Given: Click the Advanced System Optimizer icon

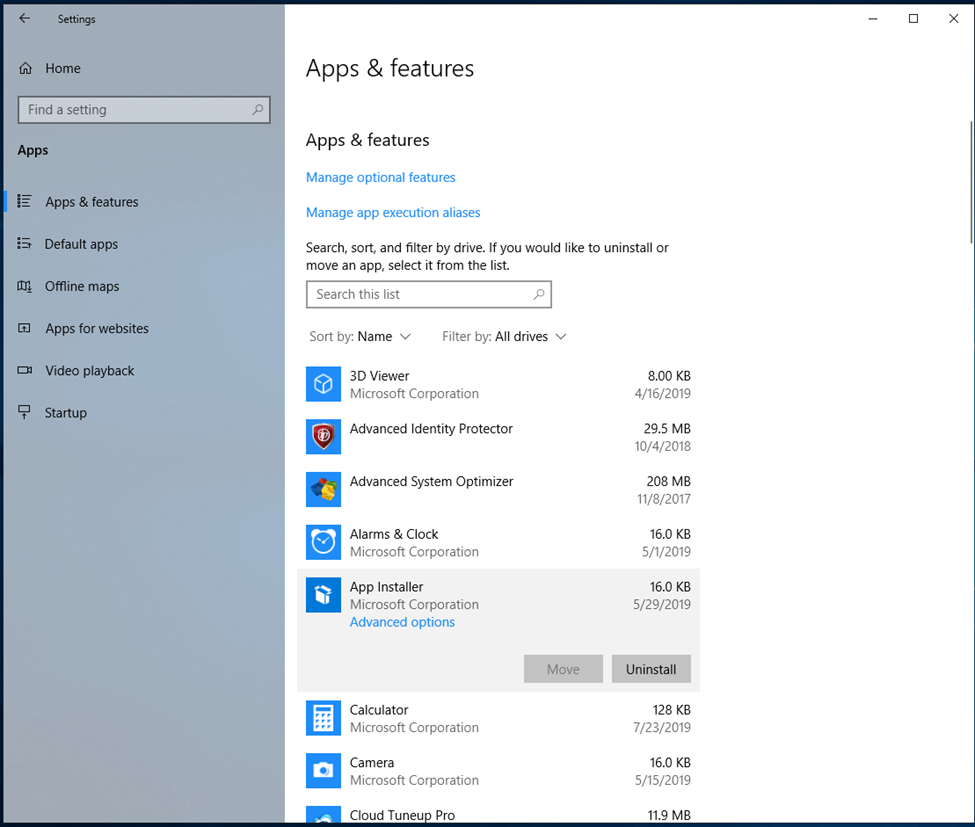Looking at the screenshot, I should coord(323,489).
